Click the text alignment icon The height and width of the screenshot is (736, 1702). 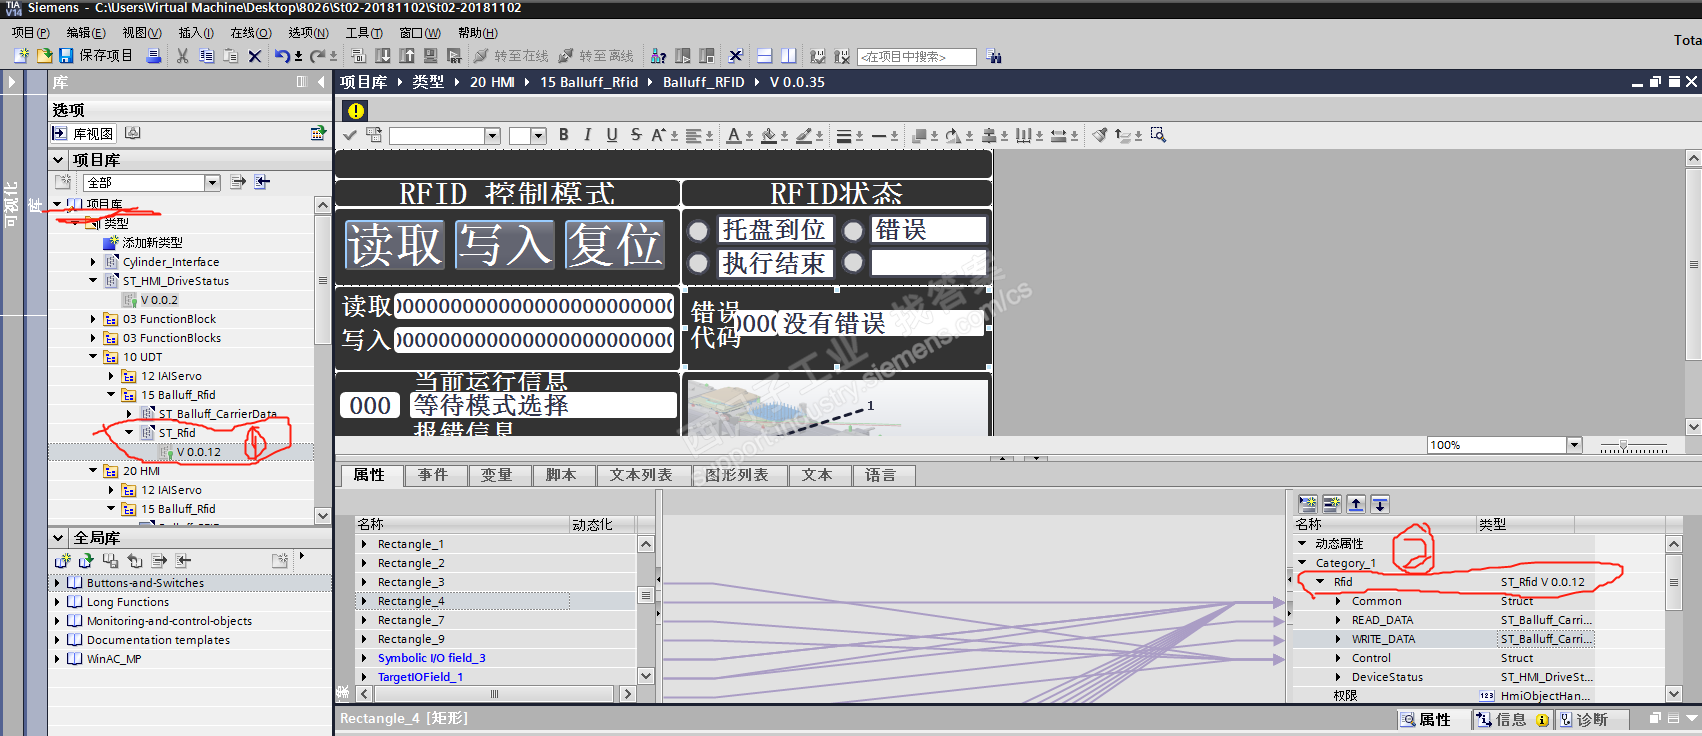[x=695, y=135]
